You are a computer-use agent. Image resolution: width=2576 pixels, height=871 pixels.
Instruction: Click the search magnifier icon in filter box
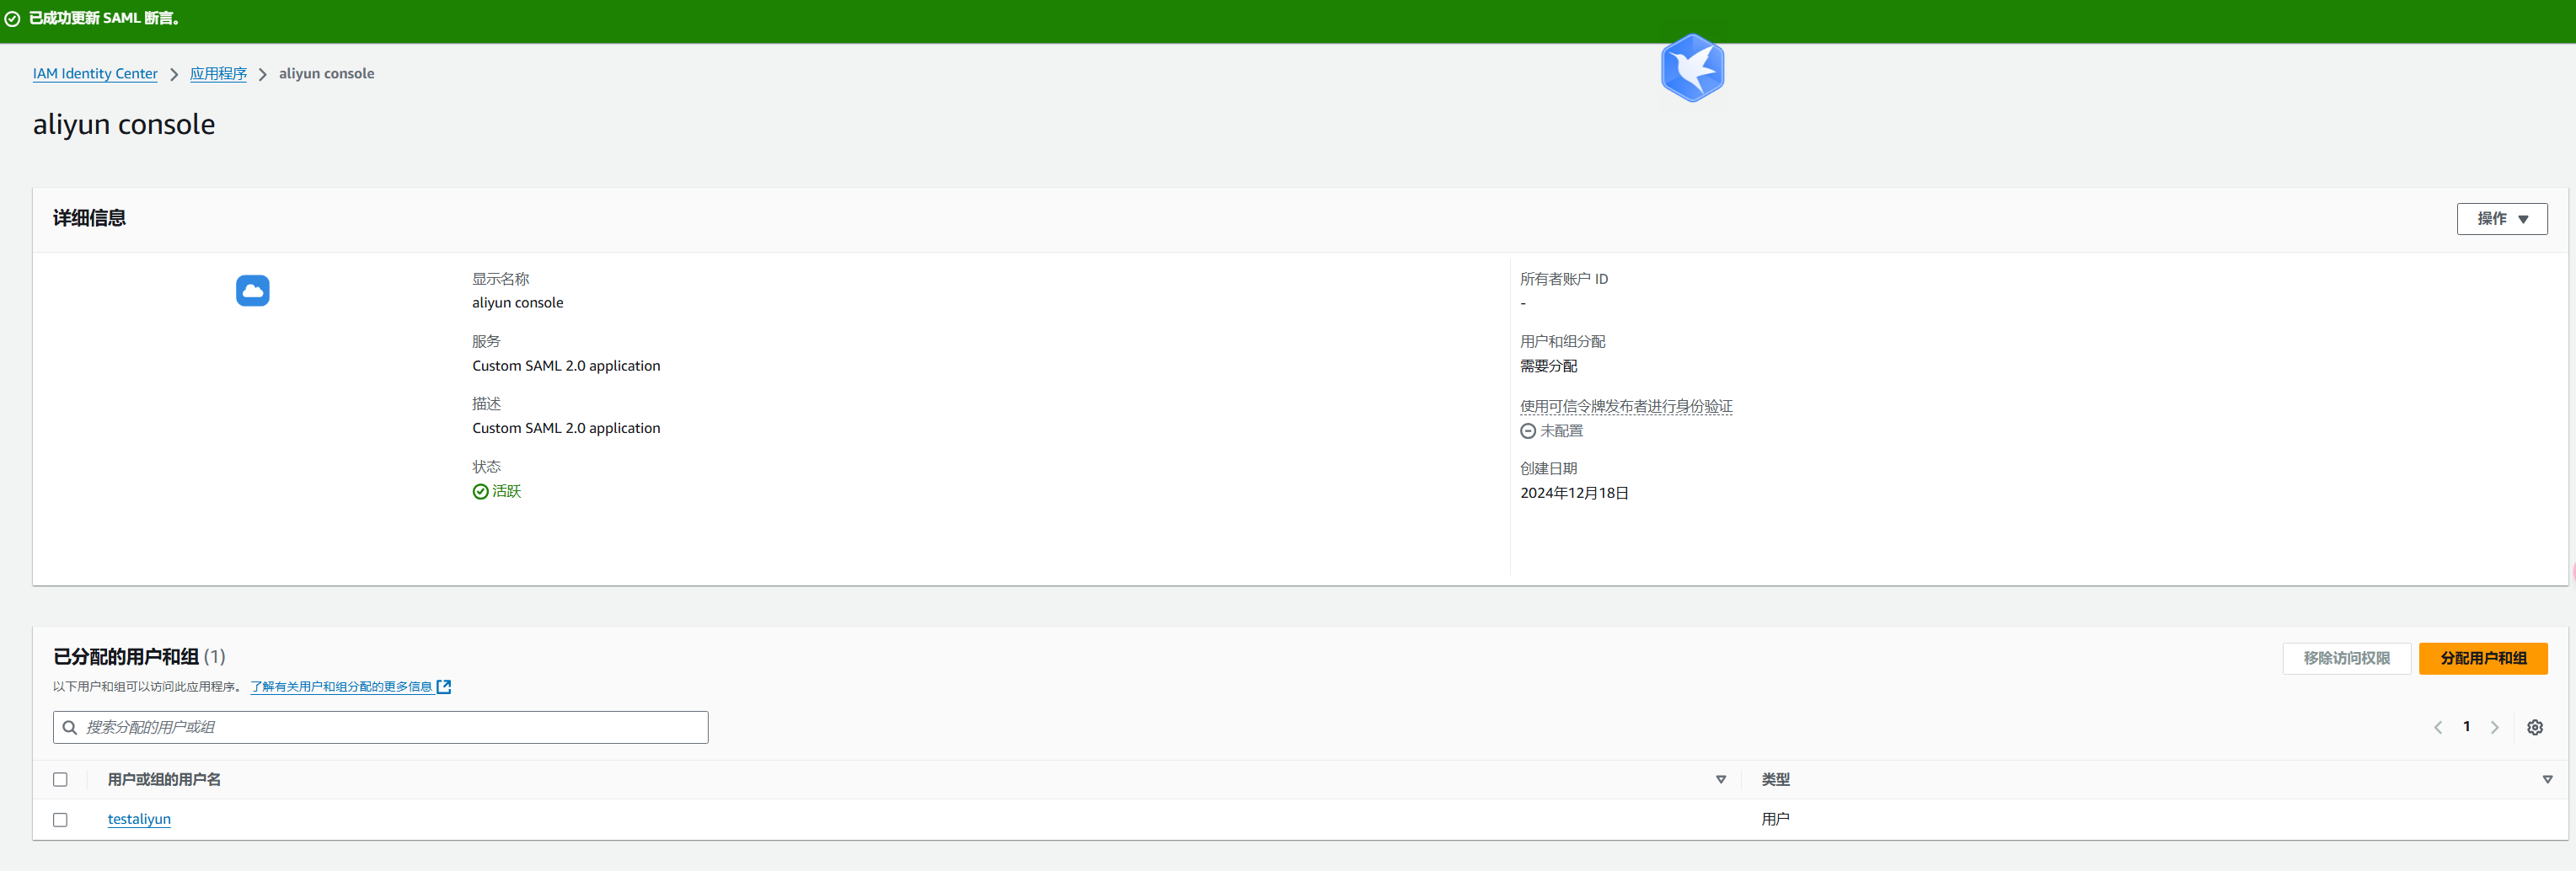[x=70, y=727]
